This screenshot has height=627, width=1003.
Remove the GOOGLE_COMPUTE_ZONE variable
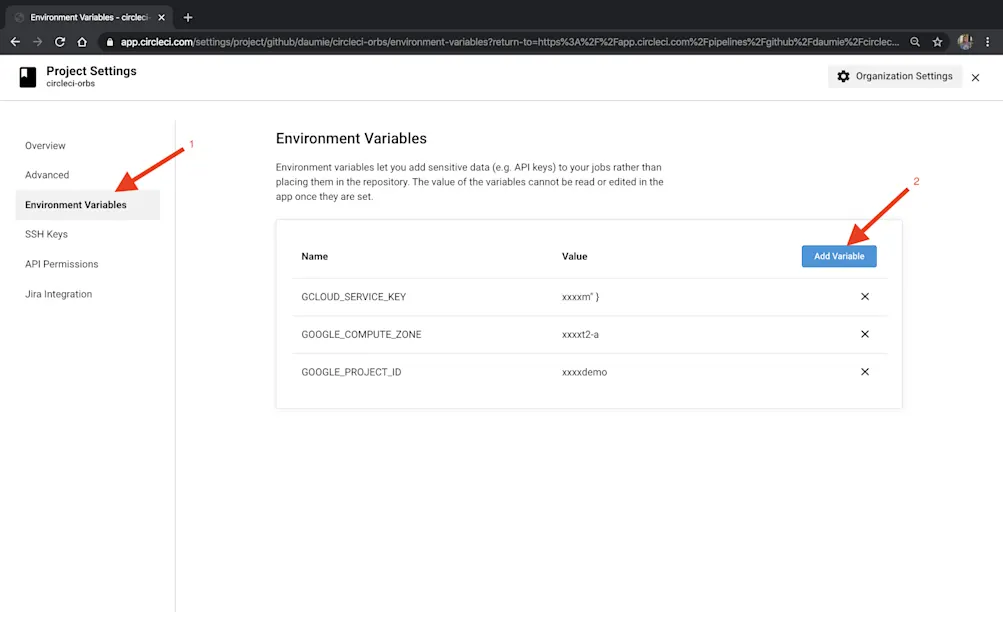click(865, 334)
